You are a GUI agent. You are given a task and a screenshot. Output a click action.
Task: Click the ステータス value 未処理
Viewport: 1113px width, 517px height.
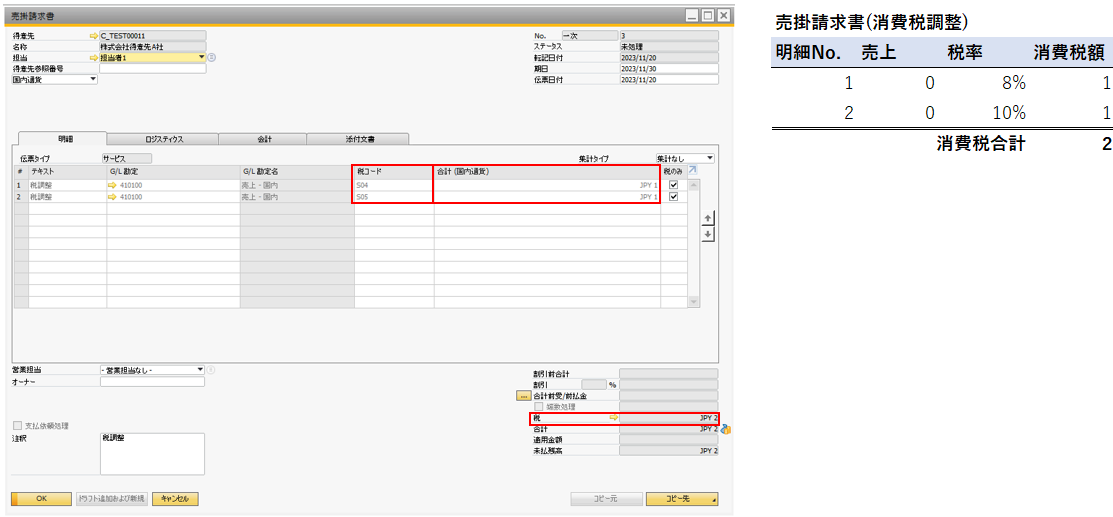pyautogui.click(x=668, y=46)
